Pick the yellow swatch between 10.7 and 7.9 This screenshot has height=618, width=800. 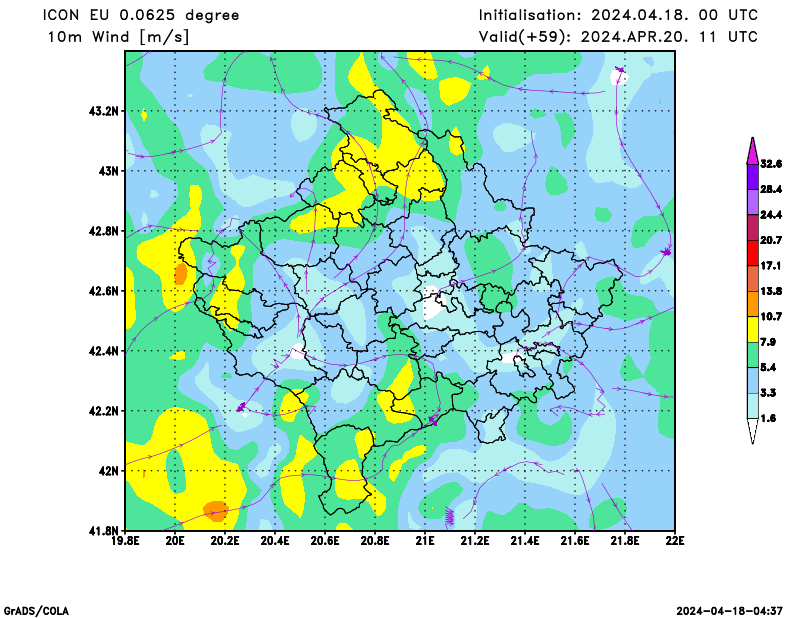(x=753, y=329)
